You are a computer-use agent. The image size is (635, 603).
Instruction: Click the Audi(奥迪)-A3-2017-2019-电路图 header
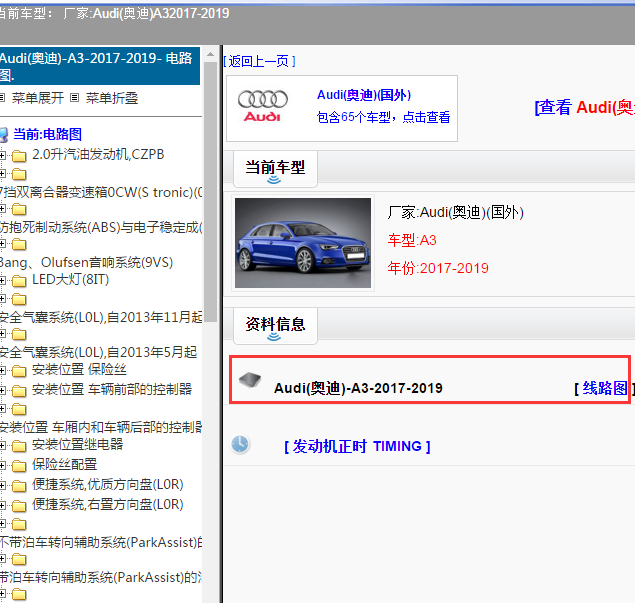click(x=100, y=66)
